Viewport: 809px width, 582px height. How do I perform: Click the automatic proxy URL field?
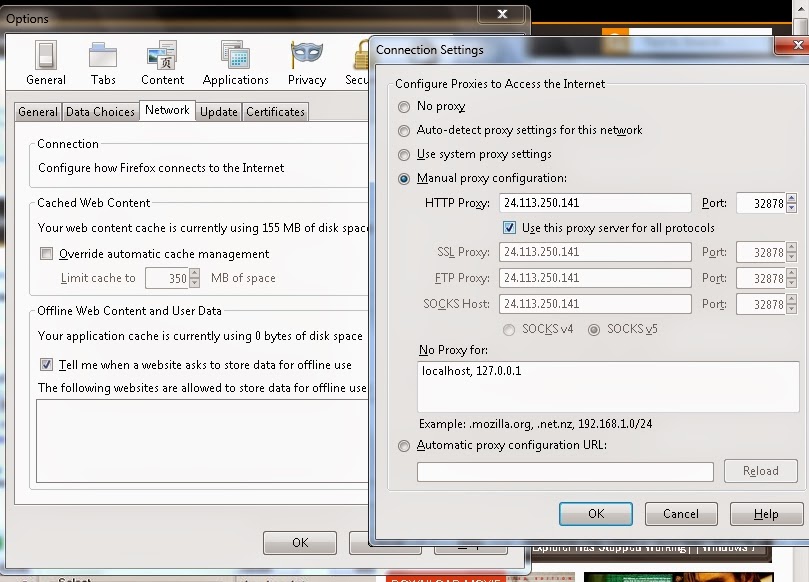tap(565, 472)
